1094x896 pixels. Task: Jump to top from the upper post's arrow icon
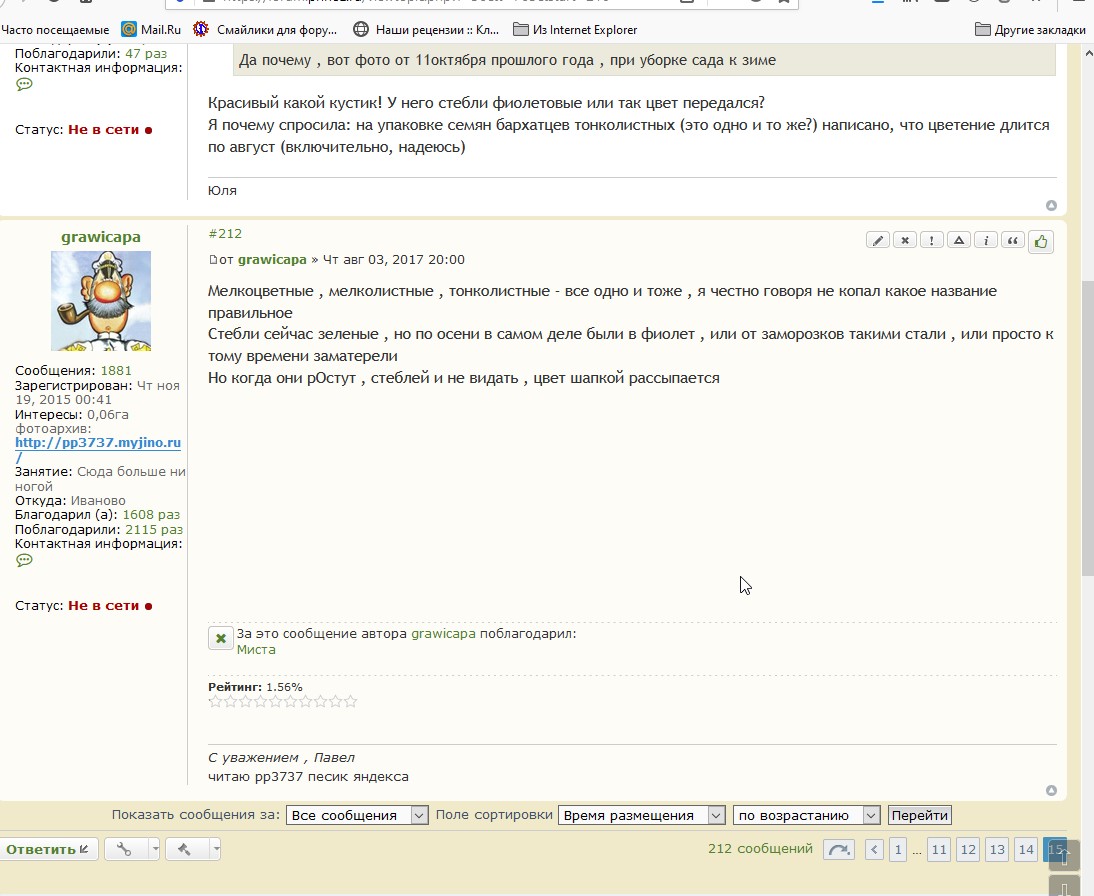click(x=1051, y=205)
